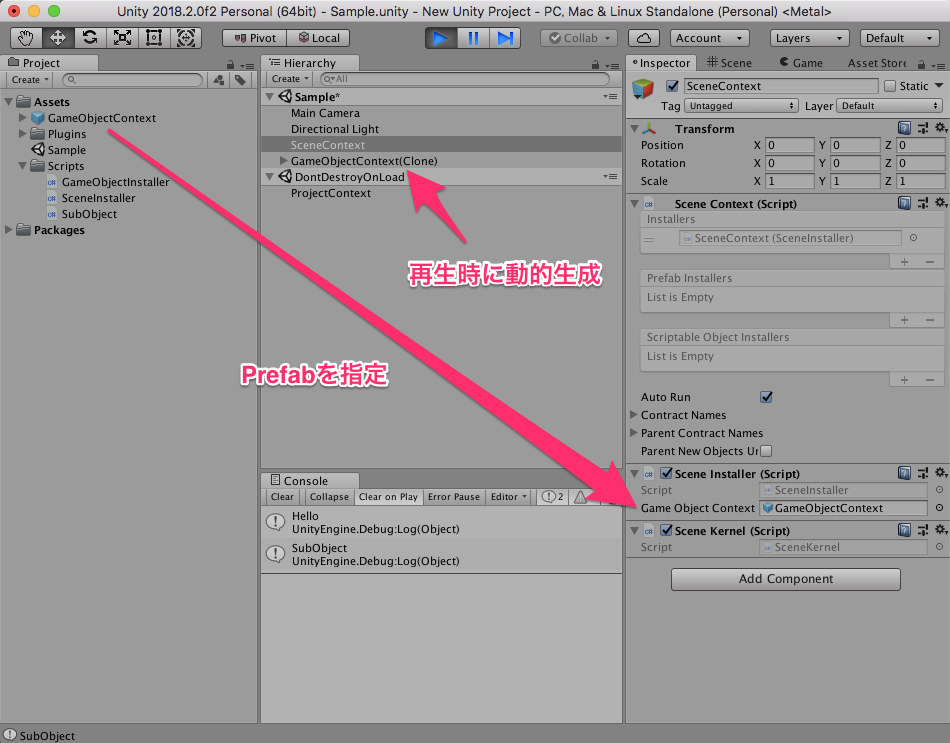Toggle Local handle rotation
The width and height of the screenshot is (950, 743).
(x=318, y=38)
